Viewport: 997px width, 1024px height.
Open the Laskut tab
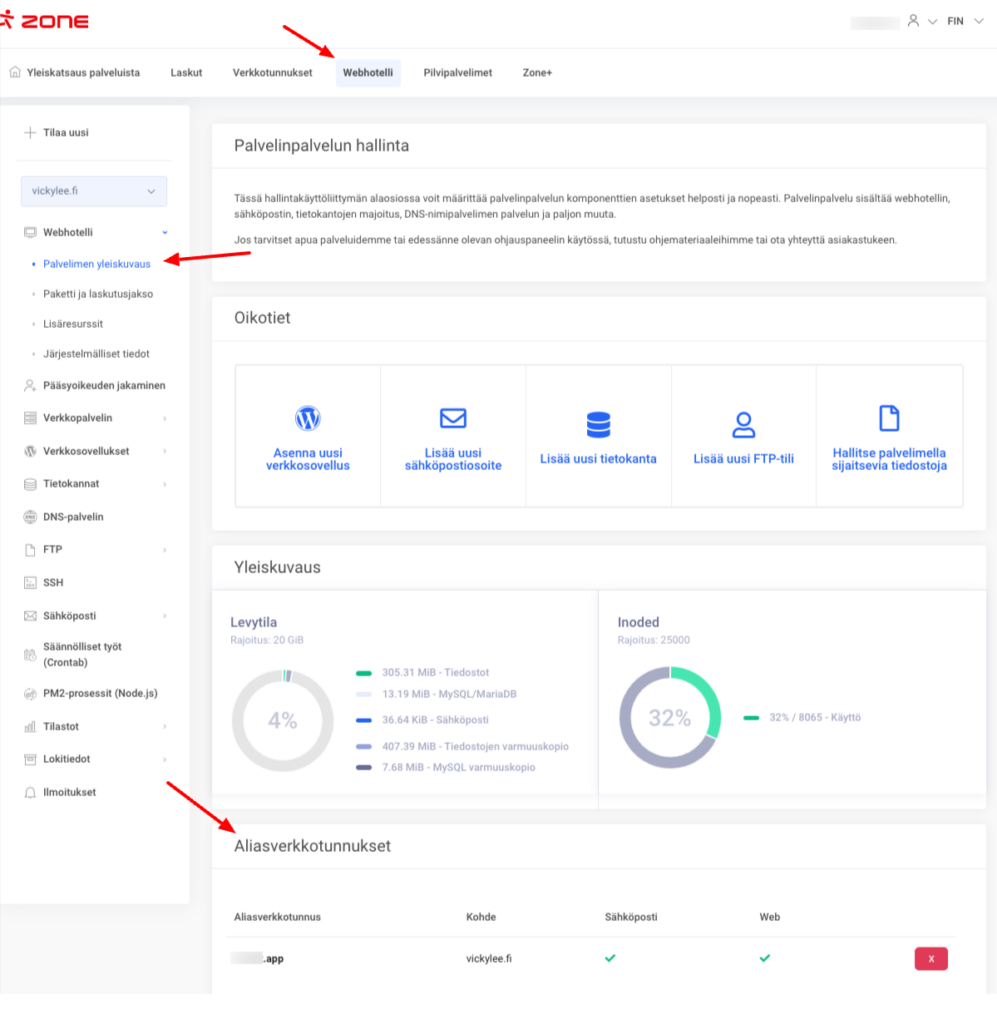(186, 73)
